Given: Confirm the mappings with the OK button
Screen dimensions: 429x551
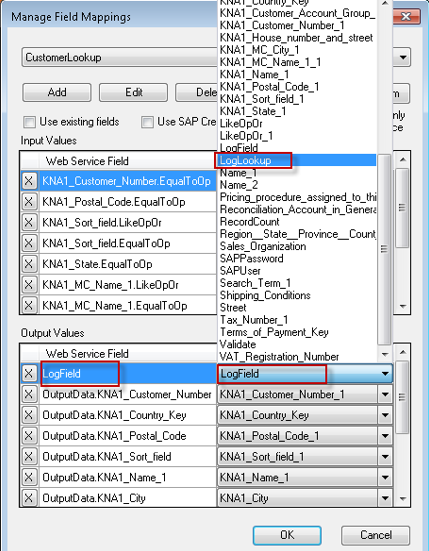Looking at the screenshot, I should [x=287, y=535].
